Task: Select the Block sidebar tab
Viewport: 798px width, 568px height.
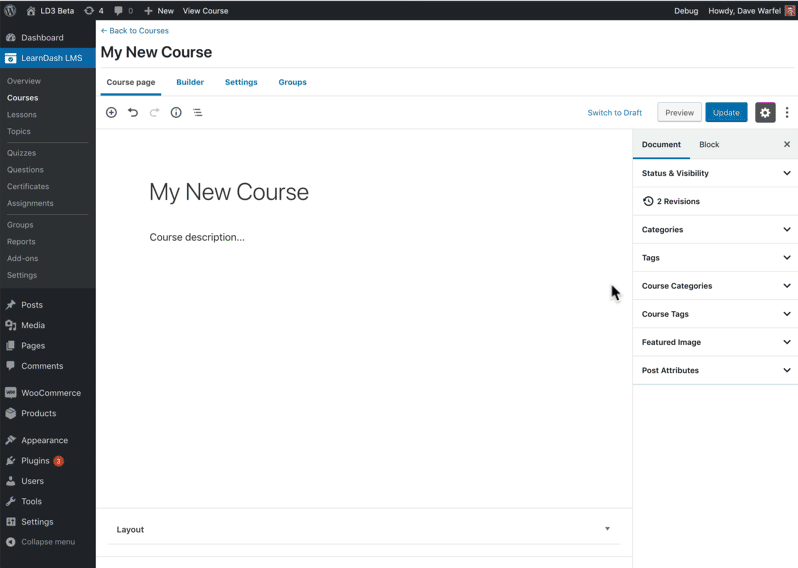Action: tap(709, 145)
